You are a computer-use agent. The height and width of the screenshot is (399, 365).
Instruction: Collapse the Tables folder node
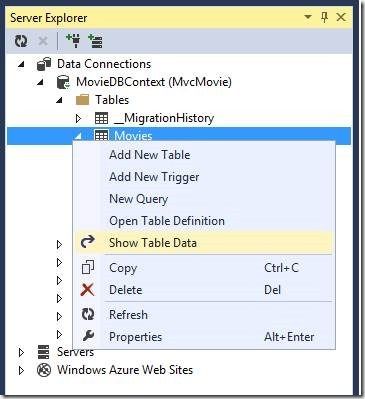pyautogui.click(x=59, y=100)
